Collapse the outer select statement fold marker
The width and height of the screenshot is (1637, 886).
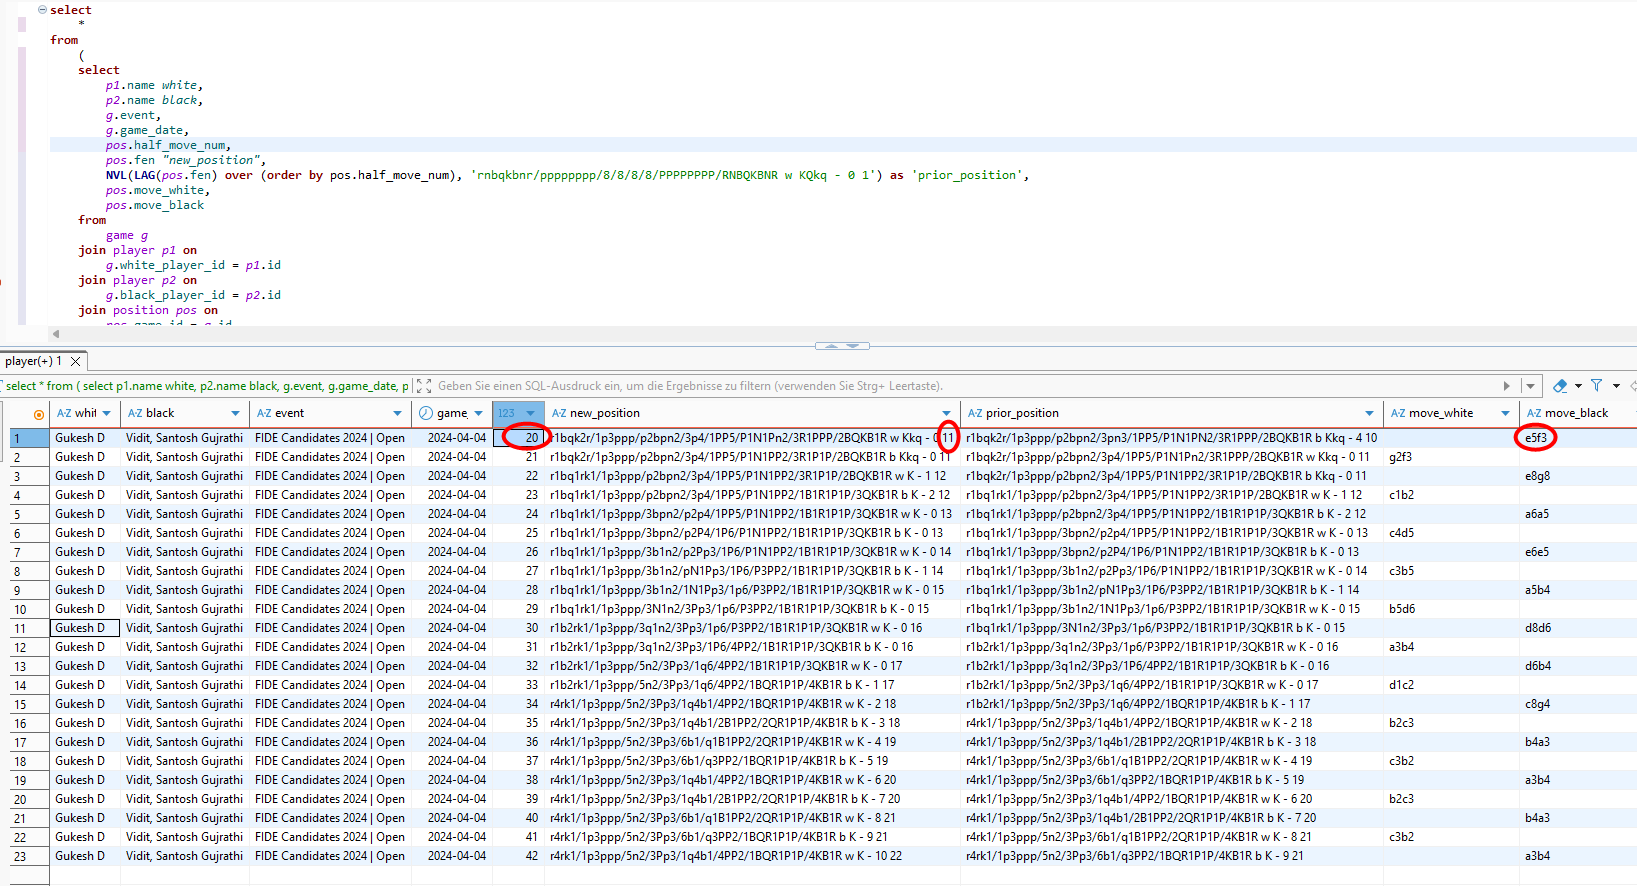tap(42, 10)
